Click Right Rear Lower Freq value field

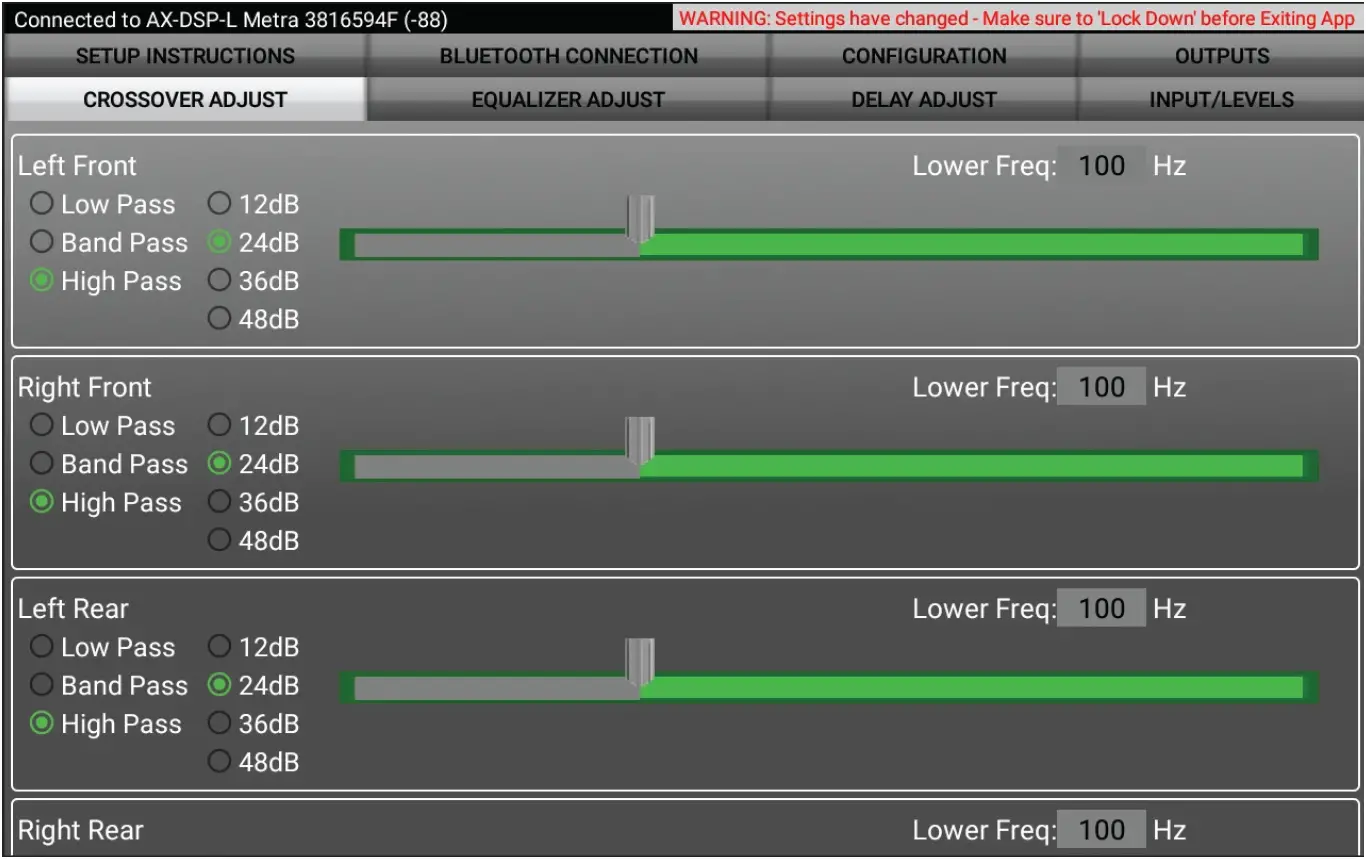[1101, 829]
